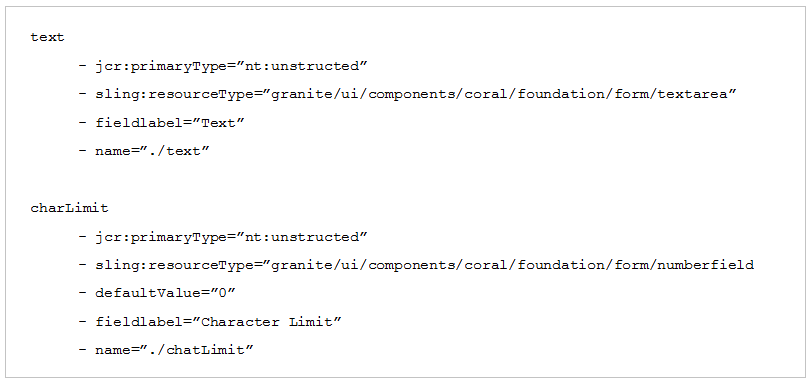Image resolution: width=812 pixels, height=383 pixels.
Task: Click the fieldlabel="Text" property
Action: click(162, 123)
